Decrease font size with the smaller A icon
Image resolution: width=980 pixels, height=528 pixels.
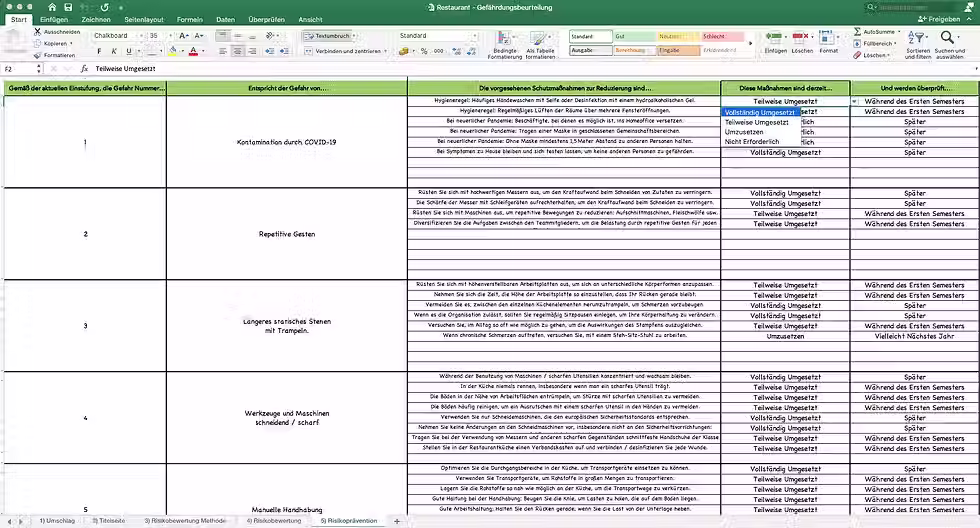[199, 36]
